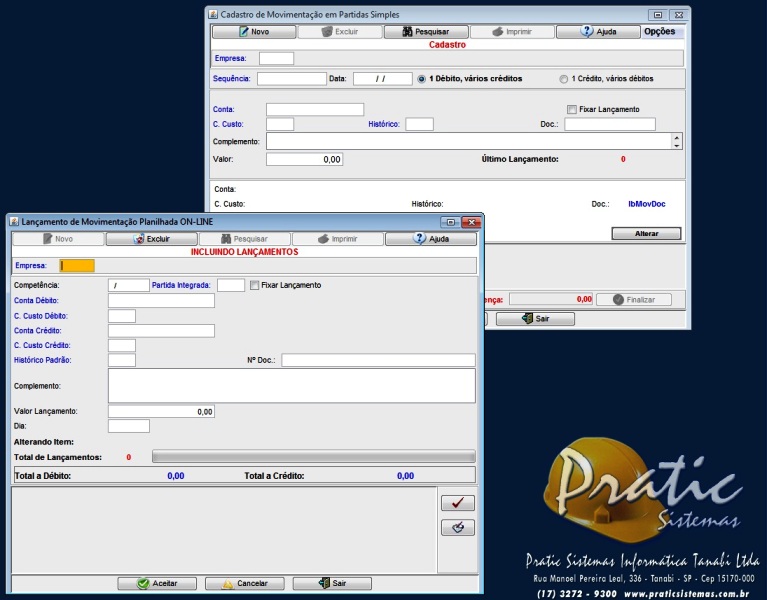Click the Nº Doc. input field
Viewport: 767px width, 600px height.
click(379, 360)
